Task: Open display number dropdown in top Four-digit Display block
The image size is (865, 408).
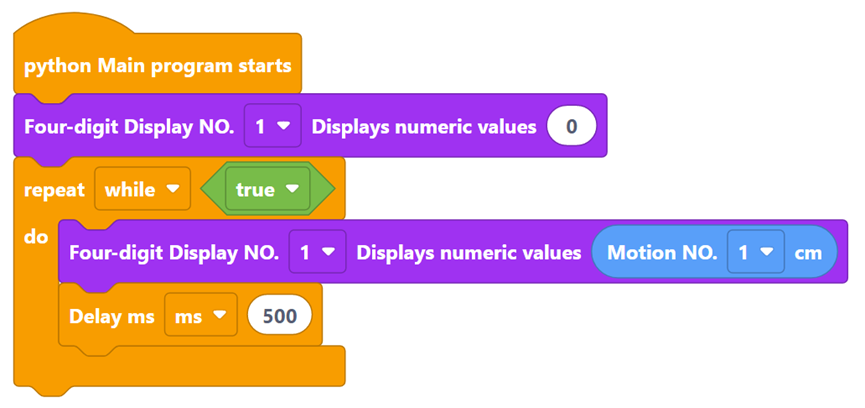Action: (x=272, y=127)
